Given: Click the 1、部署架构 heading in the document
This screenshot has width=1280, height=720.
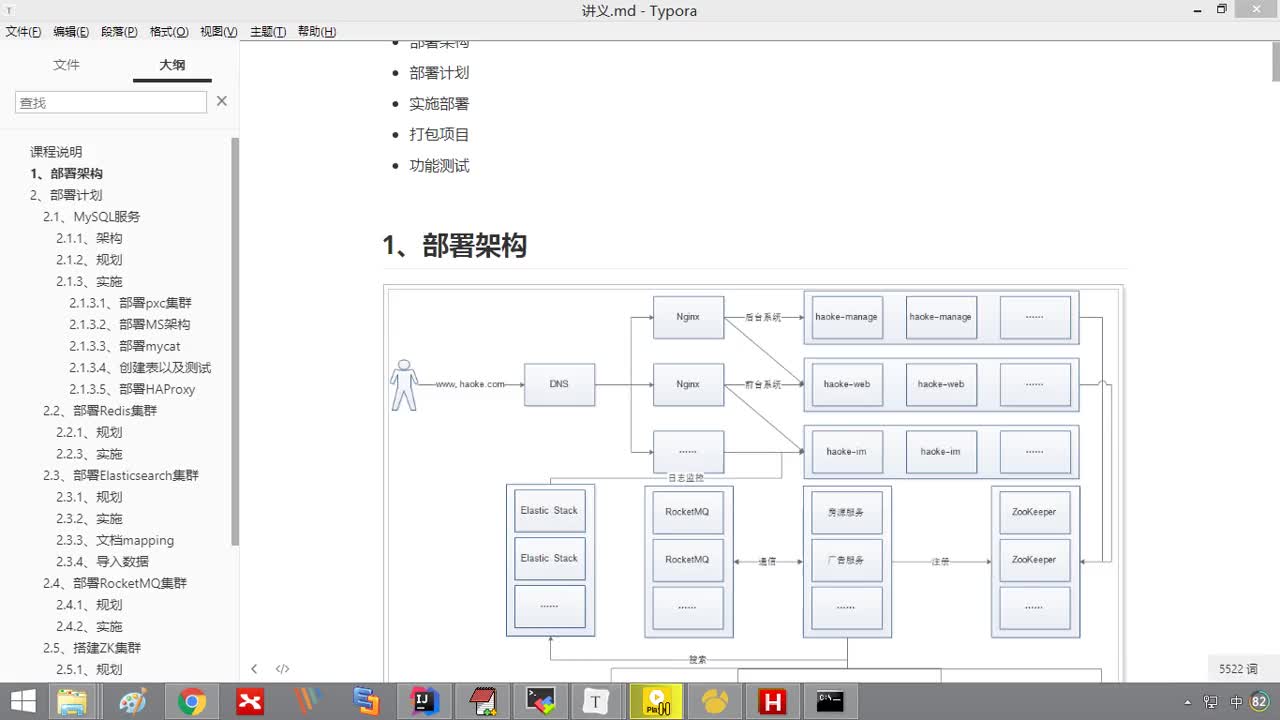Looking at the screenshot, I should [455, 245].
